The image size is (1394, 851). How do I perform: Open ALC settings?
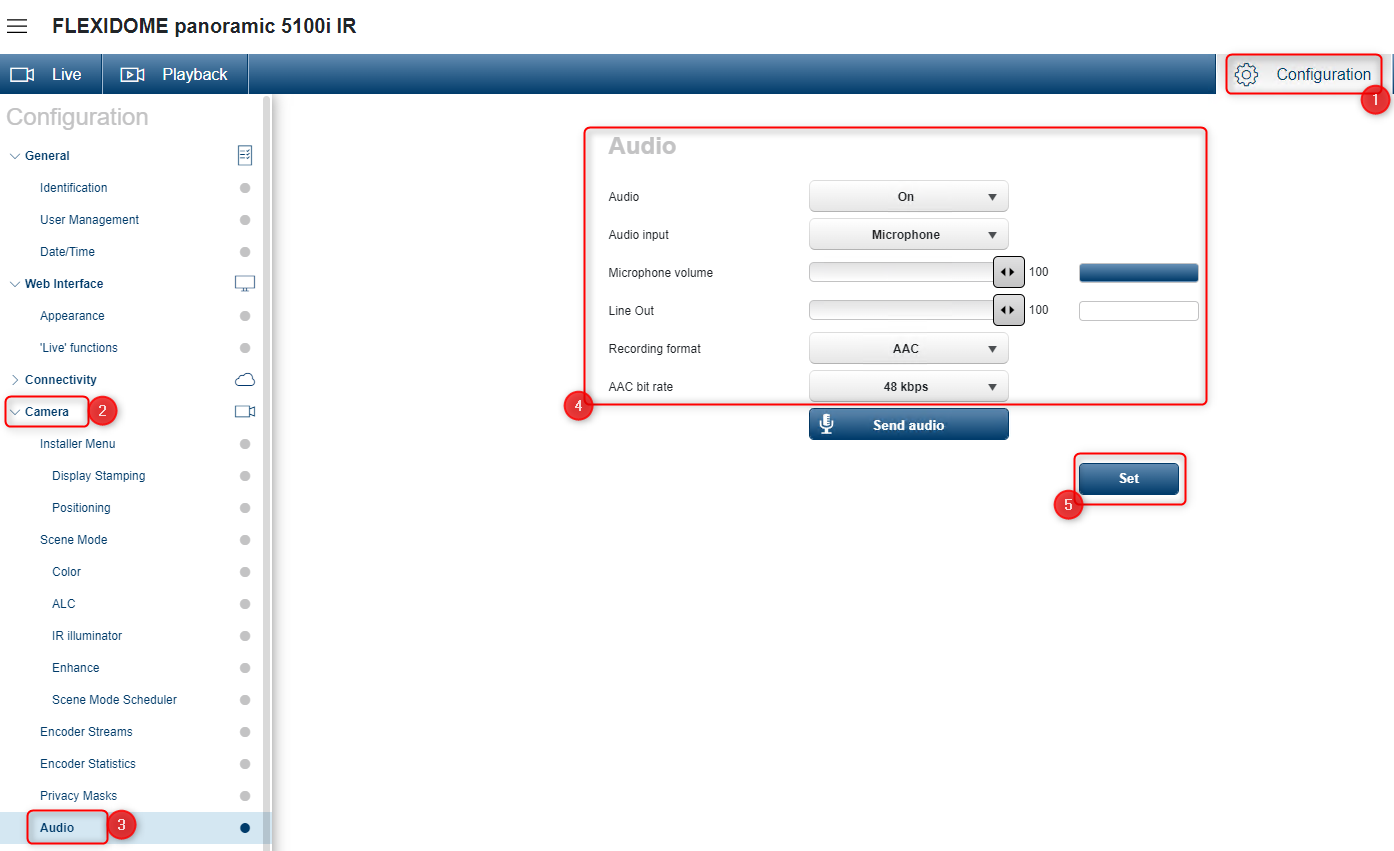63,603
